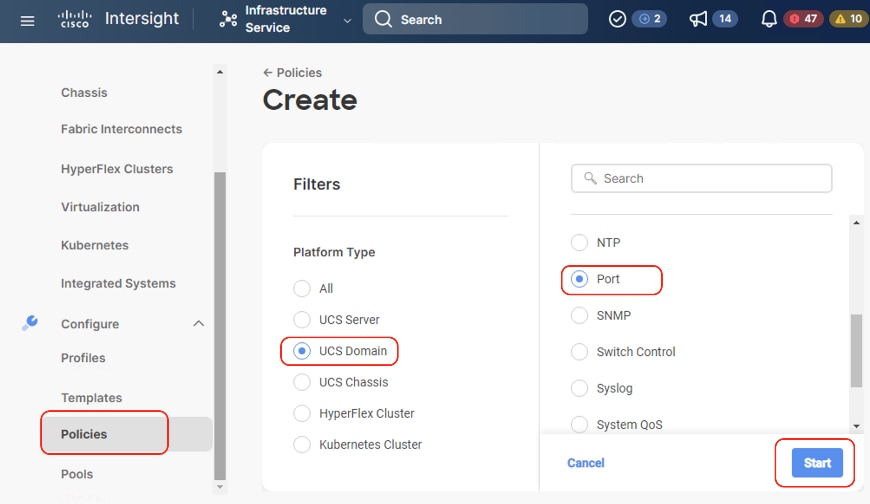Click the Infrastructure Service icon
870x504 pixels.
pyautogui.click(x=228, y=19)
